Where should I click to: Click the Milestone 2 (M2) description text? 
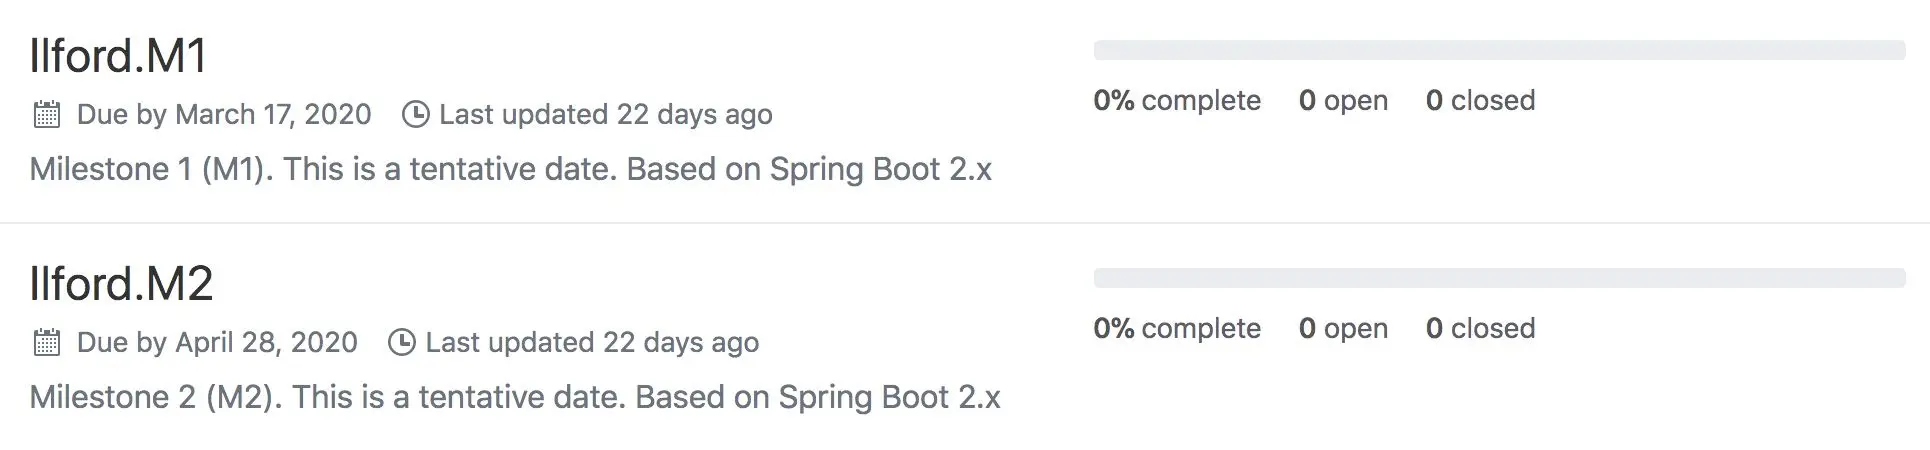pyautogui.click(x=515, y=397)
